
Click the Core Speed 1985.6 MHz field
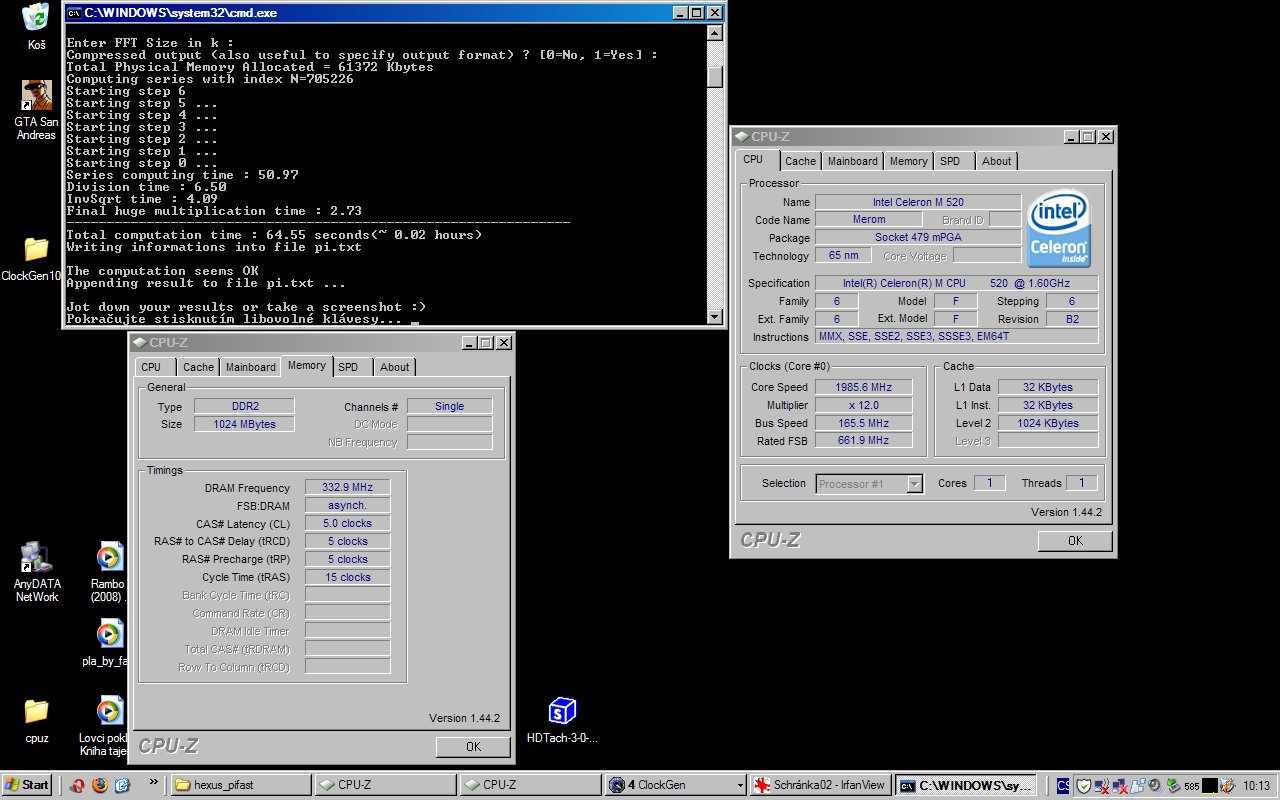coord(864,387)
